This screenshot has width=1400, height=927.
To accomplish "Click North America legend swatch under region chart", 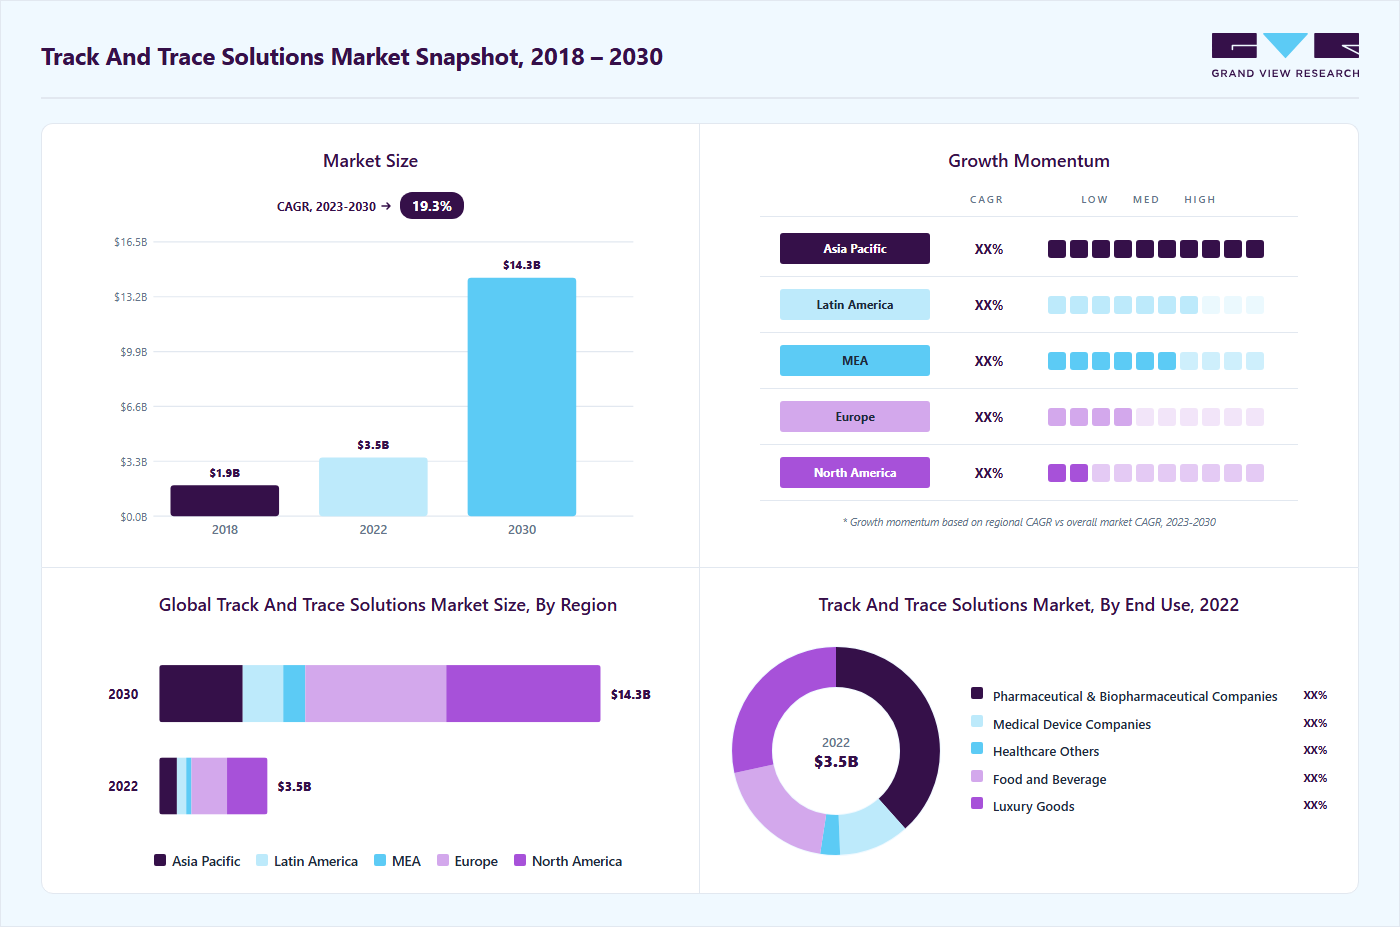I will click(520, 860).
